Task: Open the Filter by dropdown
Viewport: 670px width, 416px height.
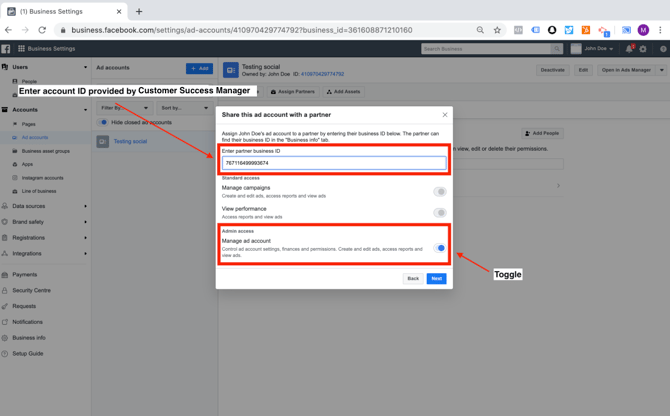Action: pos(124,108)
